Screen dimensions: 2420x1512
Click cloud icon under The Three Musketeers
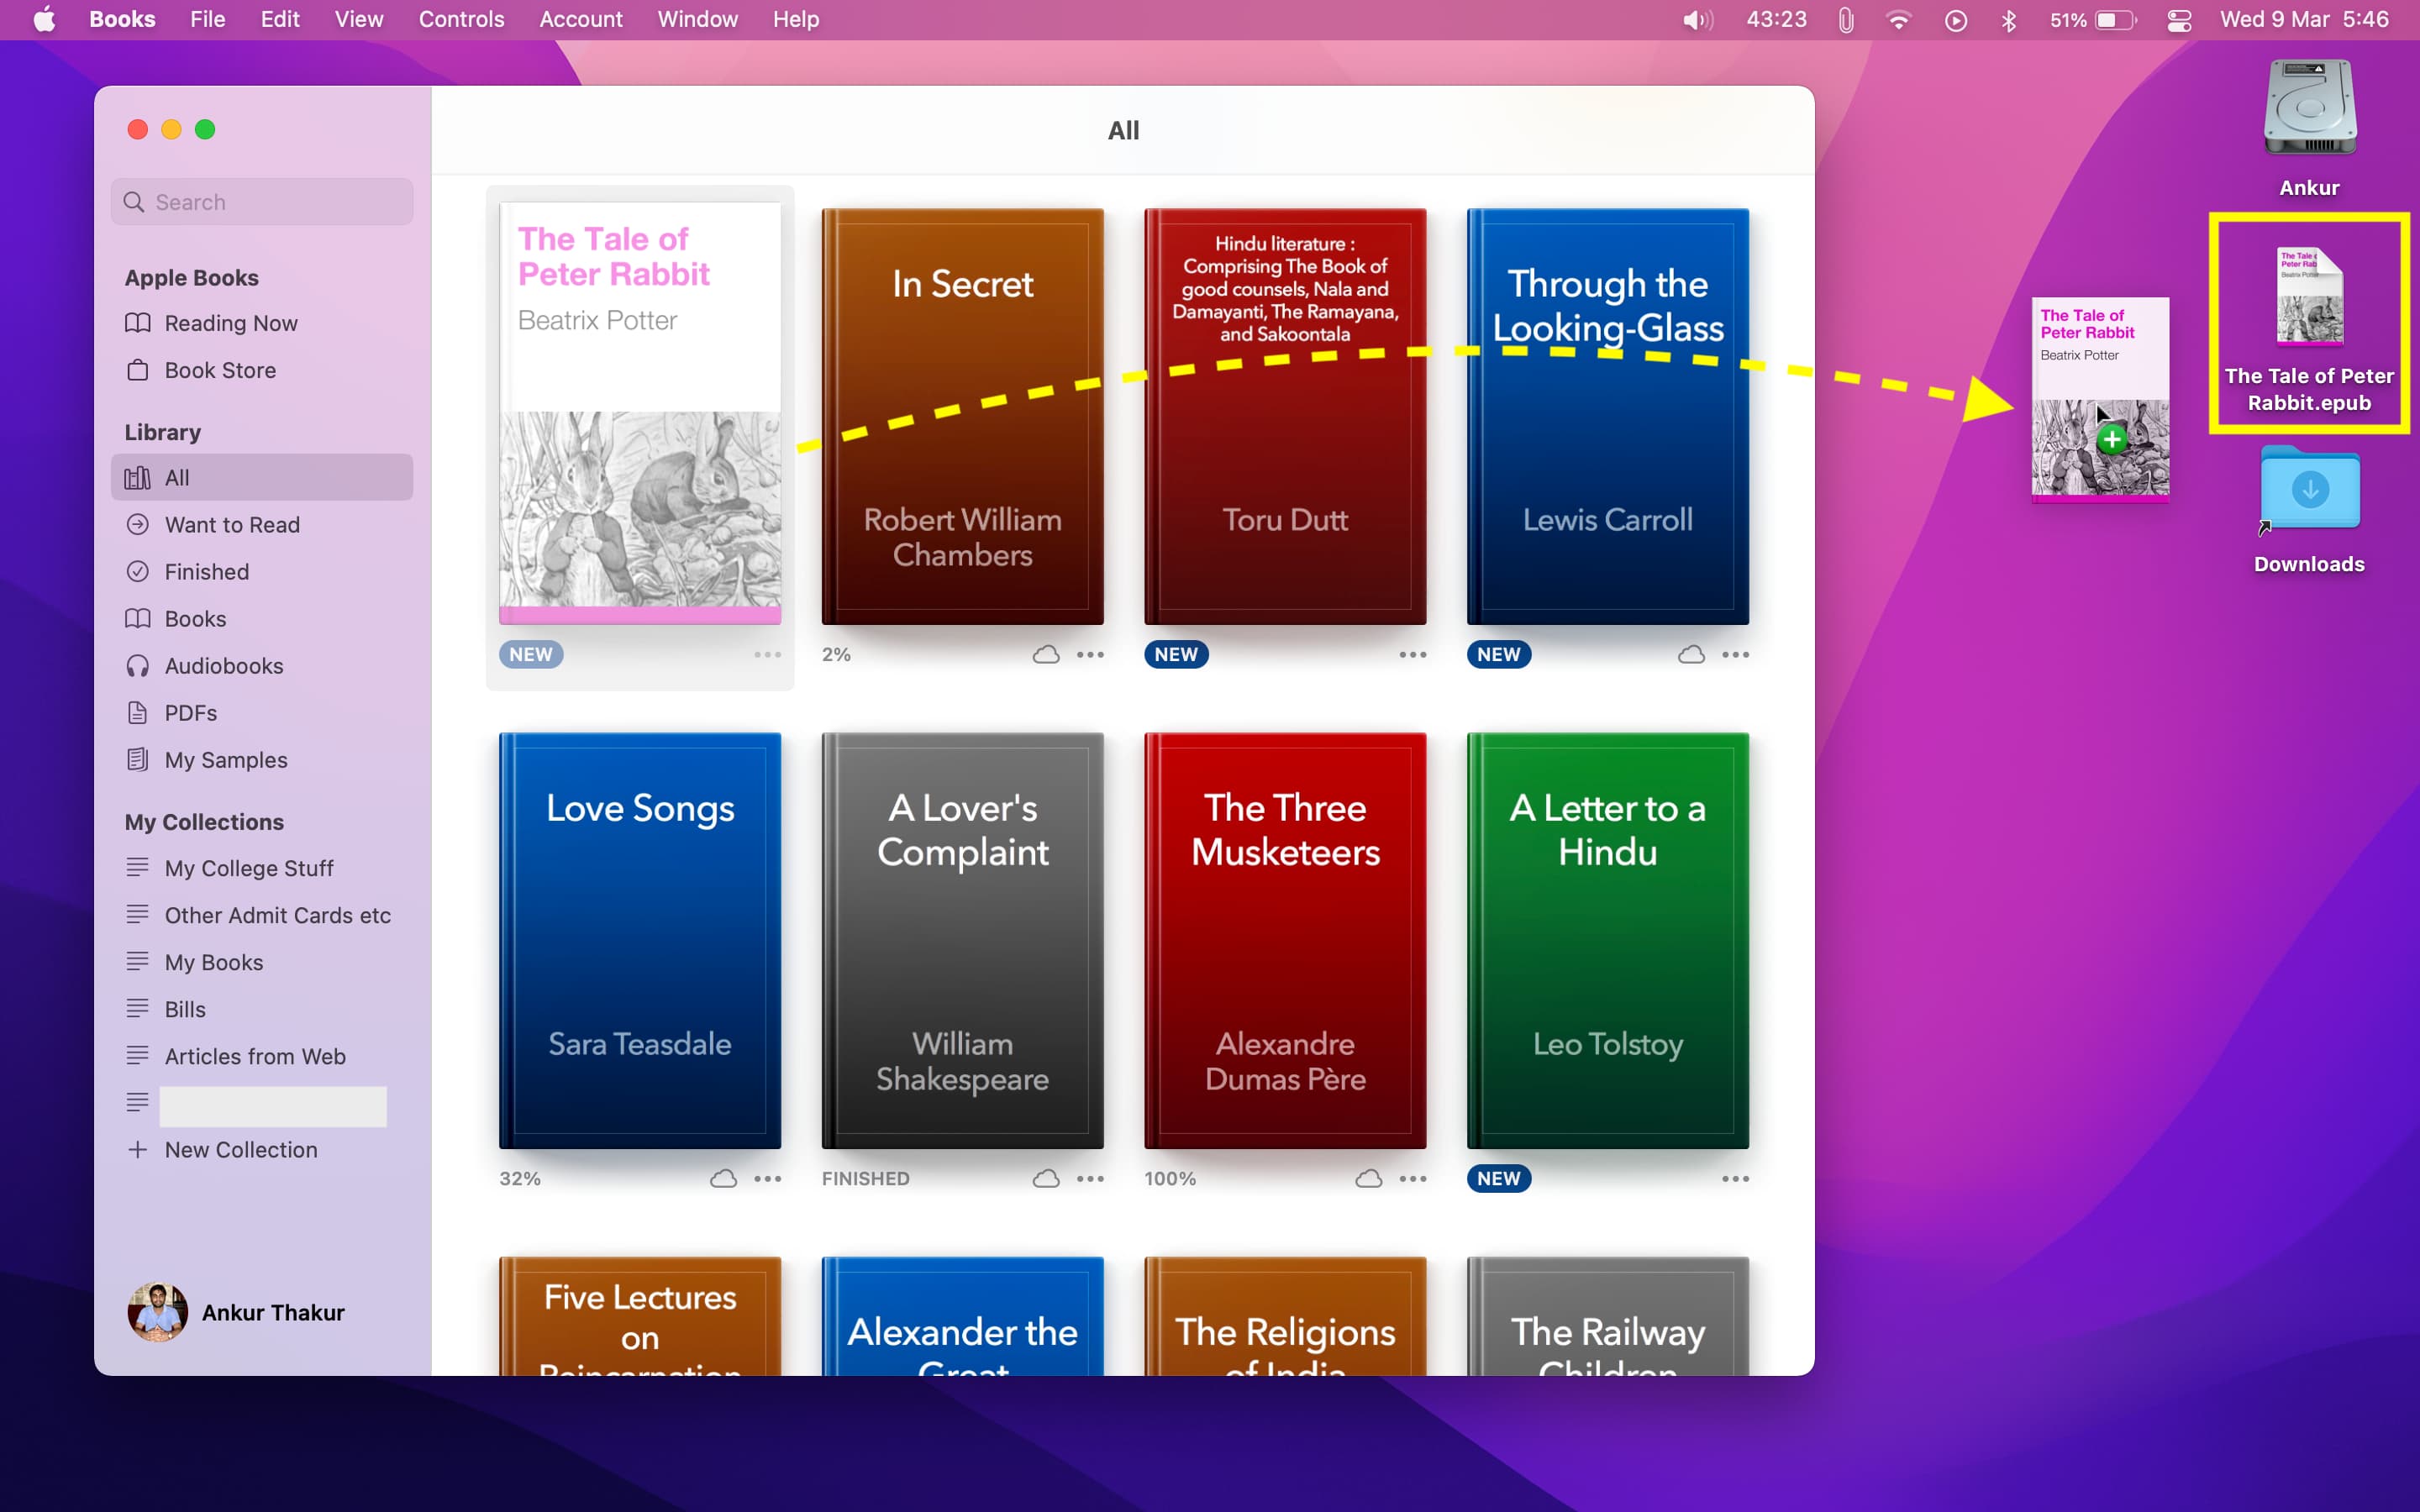(x=1368, y=1178)
